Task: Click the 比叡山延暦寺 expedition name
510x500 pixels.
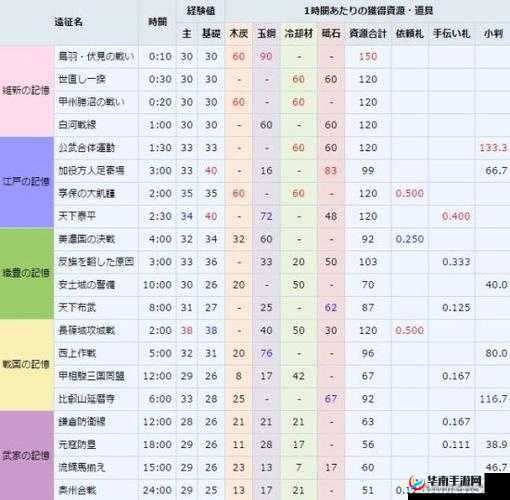Action: coord(87,399)
